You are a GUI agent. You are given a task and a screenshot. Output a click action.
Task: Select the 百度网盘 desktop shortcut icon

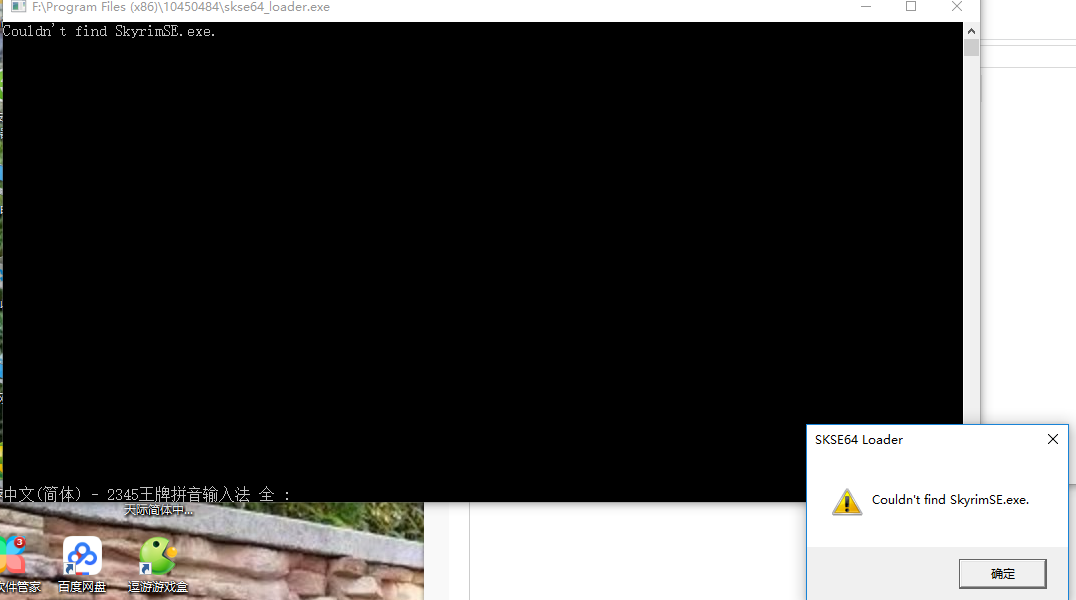tap(82, 555)
